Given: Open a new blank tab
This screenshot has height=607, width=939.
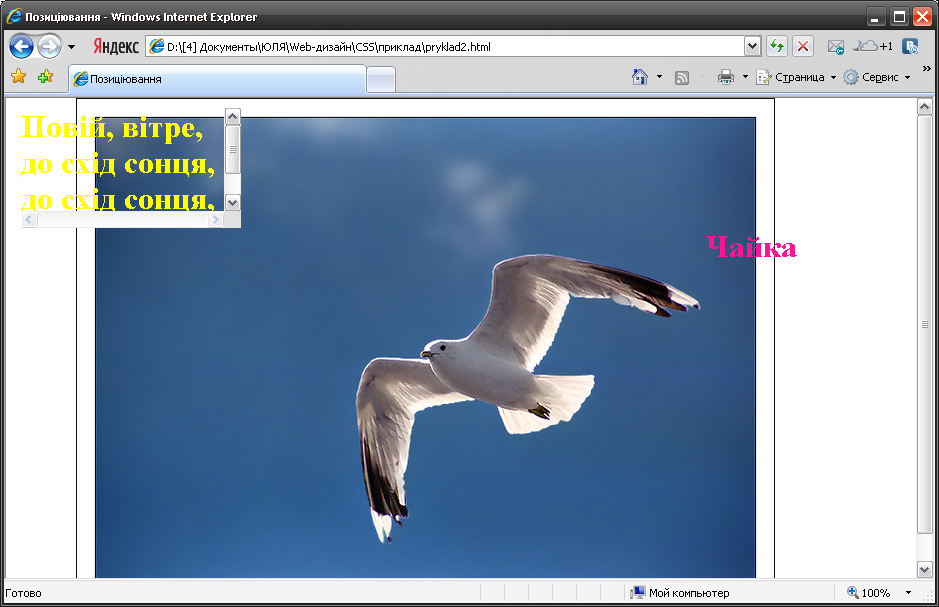Looking at the screenshot, I should [x=381, y=80].
